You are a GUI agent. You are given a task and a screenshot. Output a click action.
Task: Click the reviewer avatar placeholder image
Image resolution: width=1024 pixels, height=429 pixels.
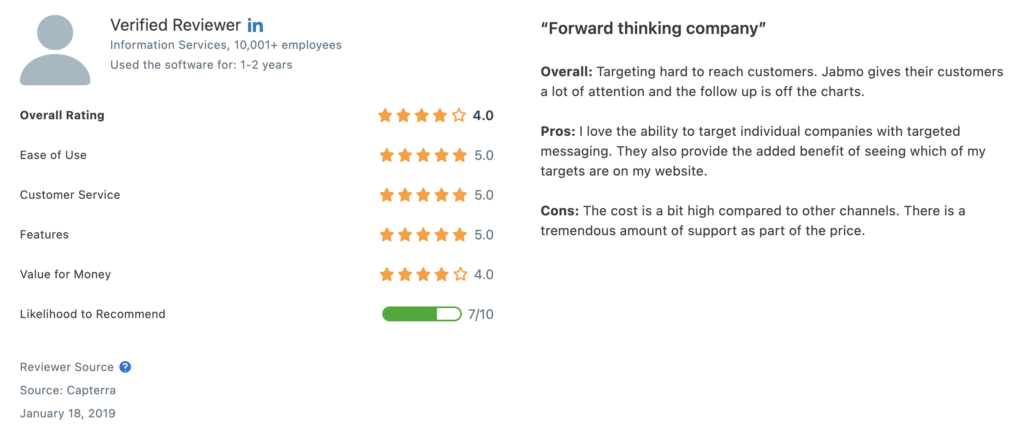click(55, 50)
